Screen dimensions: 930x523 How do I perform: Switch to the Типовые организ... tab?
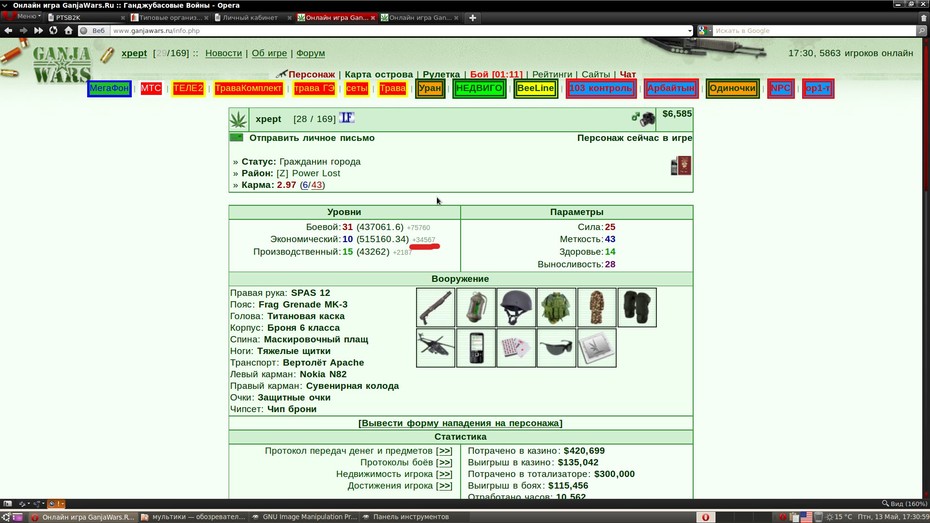(x=169, y=18)
